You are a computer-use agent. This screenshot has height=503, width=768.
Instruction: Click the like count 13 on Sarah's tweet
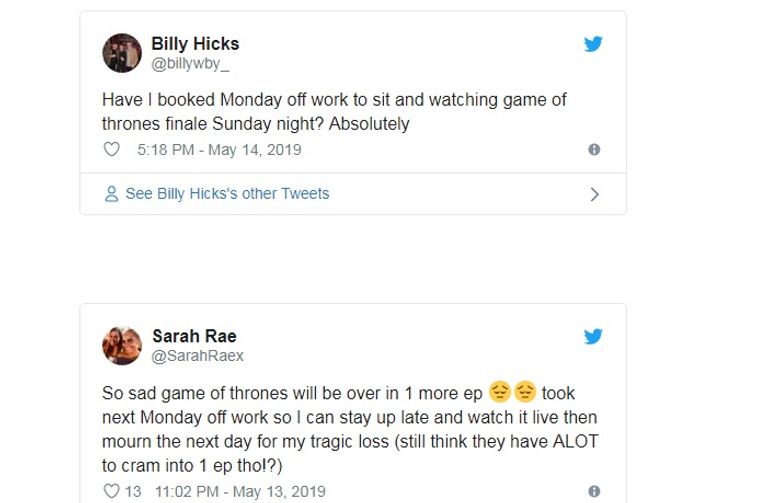click(135, 492)
